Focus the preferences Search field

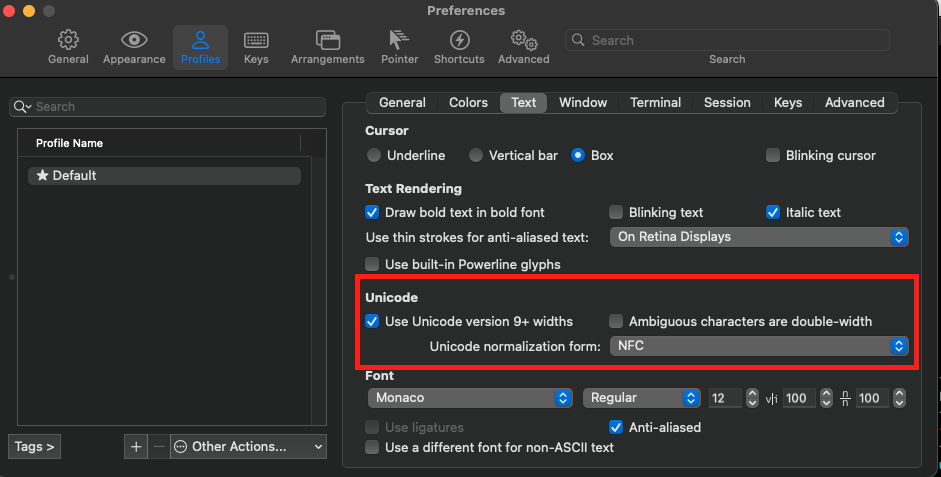point(727,40)
